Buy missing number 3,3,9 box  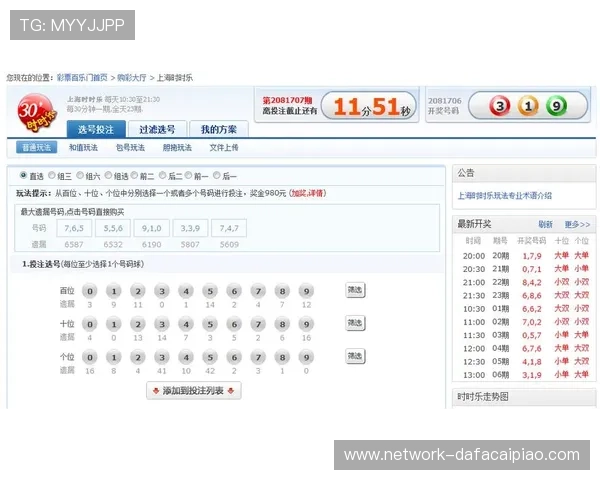[x=190, y=228]
